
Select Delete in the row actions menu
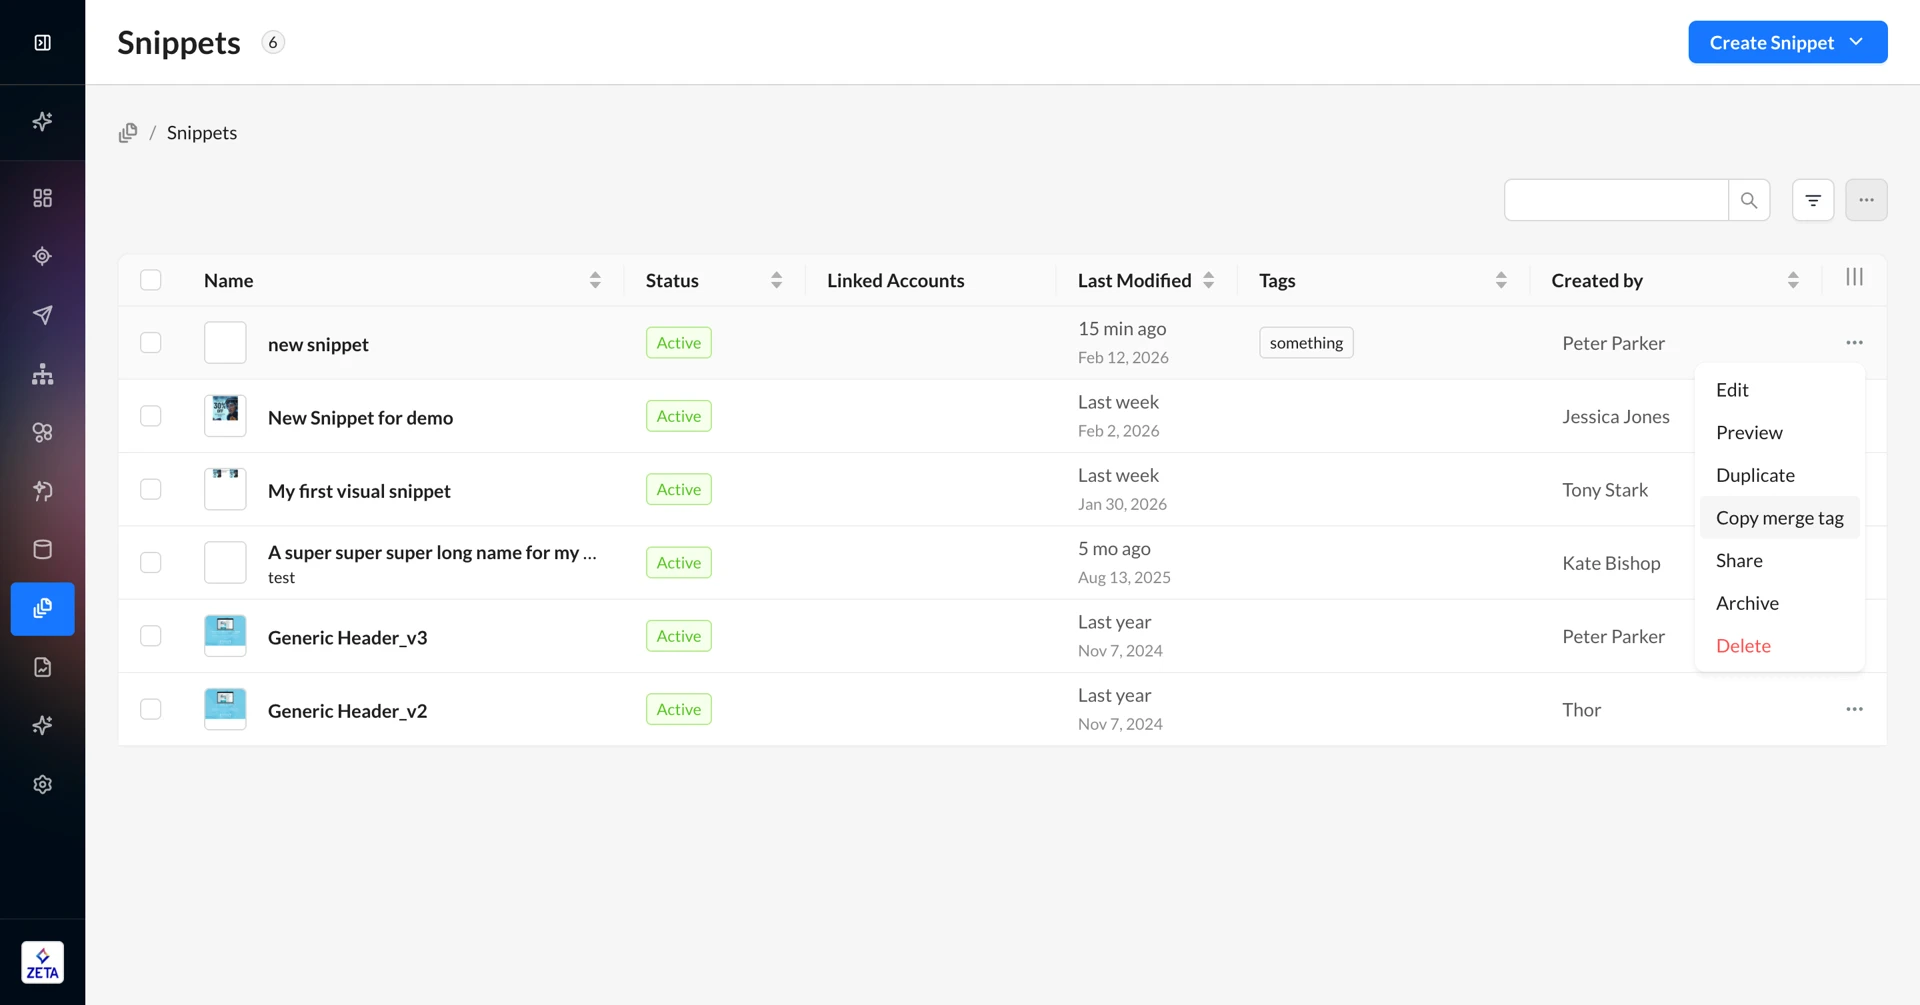click(1743, 646)
